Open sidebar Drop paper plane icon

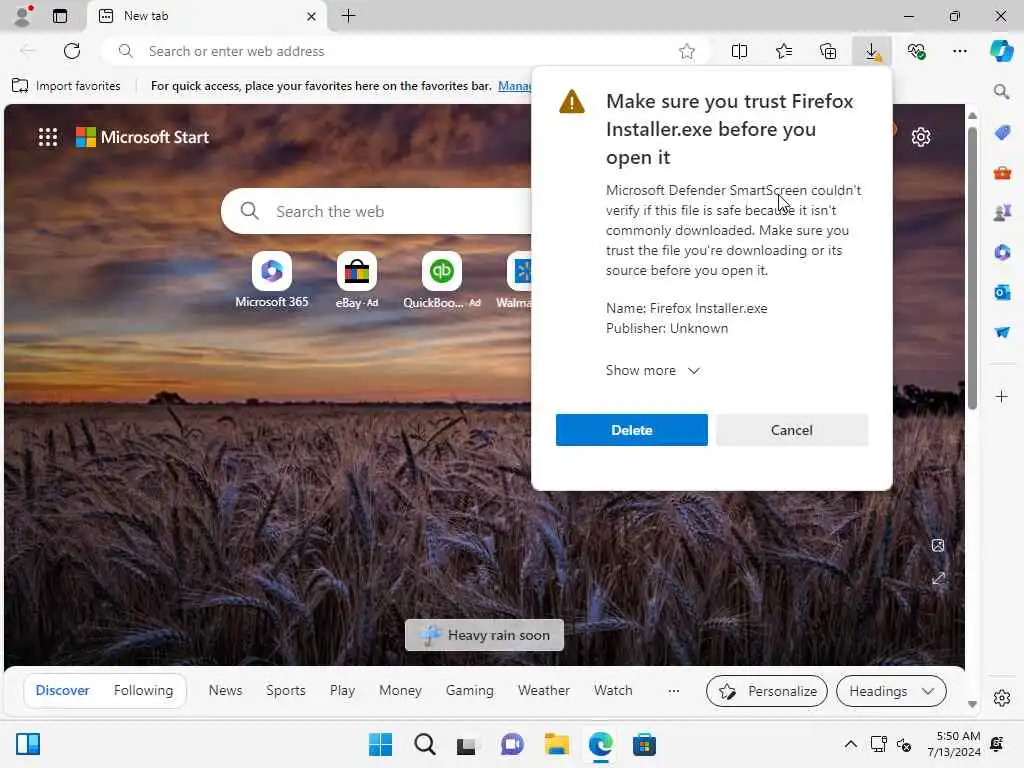click(x=1002, y=332)
